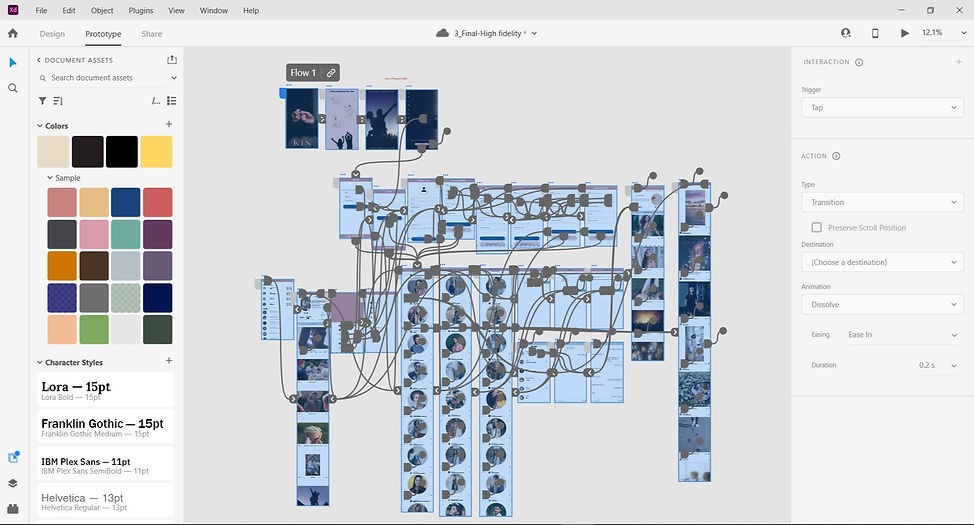This screenshot has width=974, height=525.
Task: Copy the Flow 1 share link icon
Action: coord(331,73)
